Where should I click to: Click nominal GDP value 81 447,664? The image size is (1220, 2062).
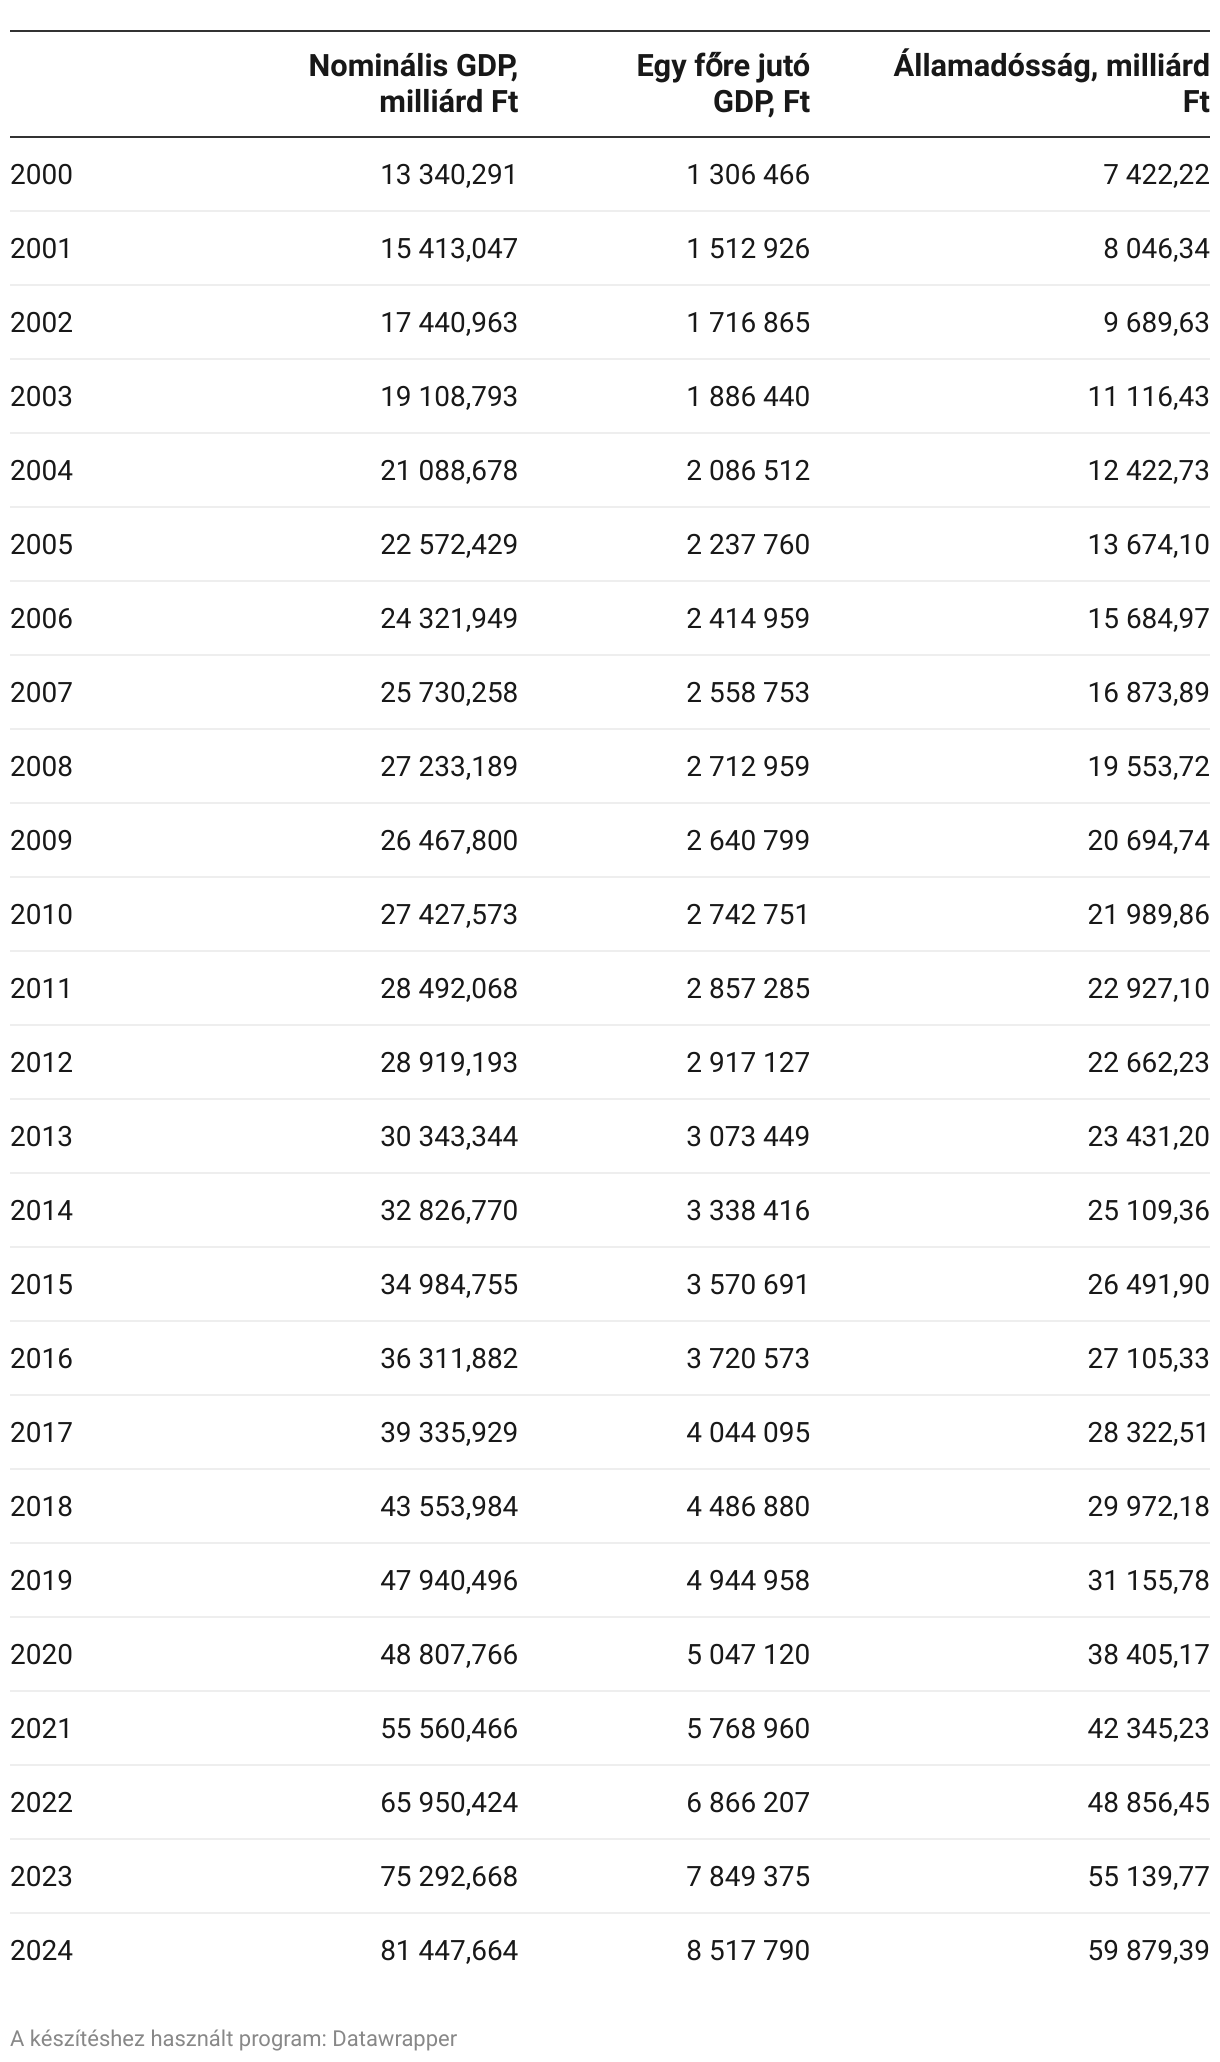[449, 1951]
